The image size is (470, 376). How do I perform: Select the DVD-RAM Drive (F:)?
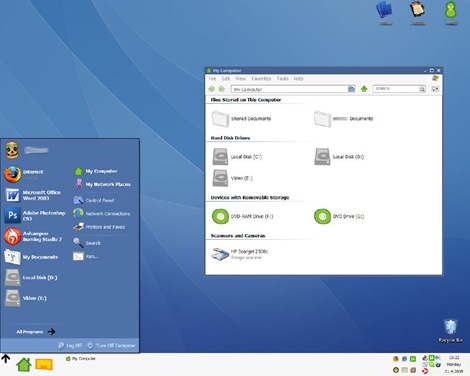pyautogui.click(x=243, y=216)
